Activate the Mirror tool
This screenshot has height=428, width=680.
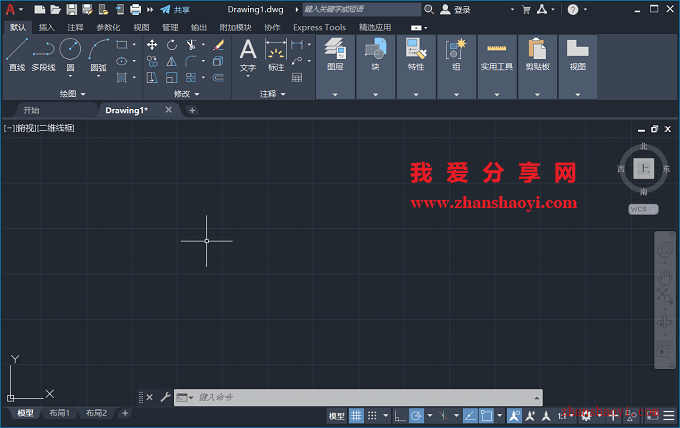(x=172, y=61)
